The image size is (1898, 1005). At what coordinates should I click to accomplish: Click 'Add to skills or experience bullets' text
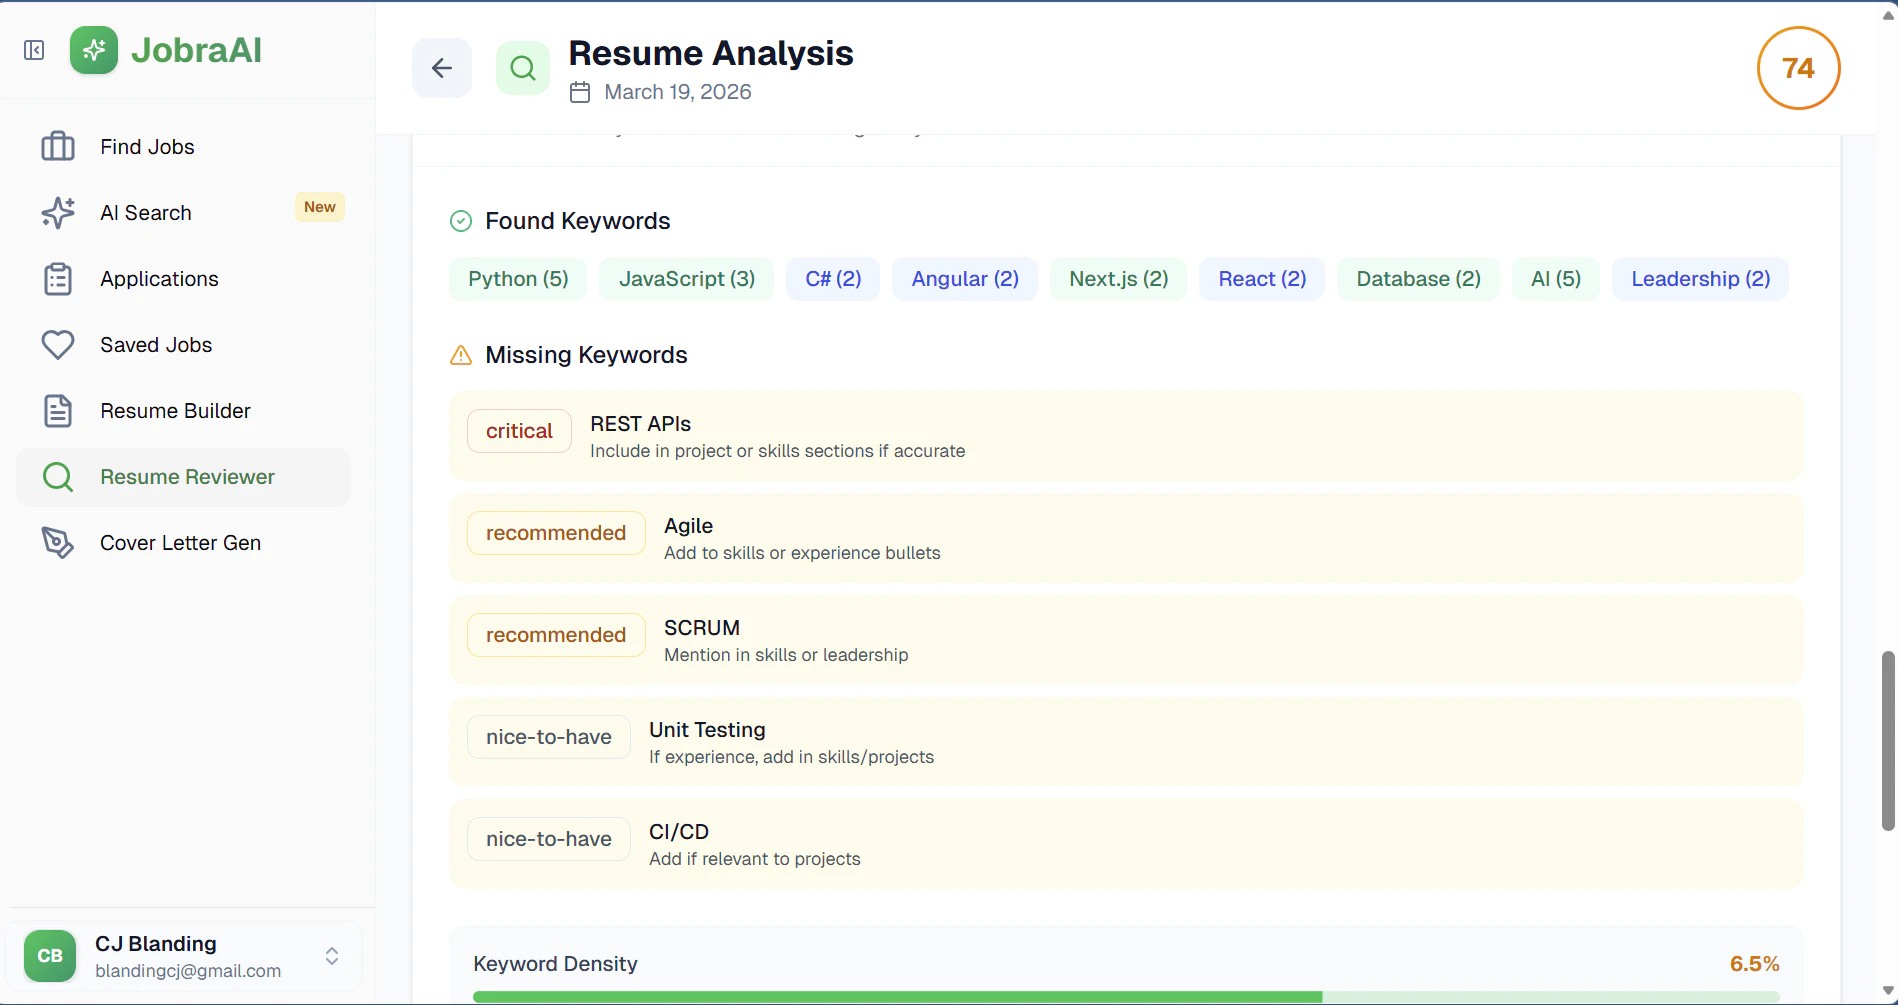[802, 553]
